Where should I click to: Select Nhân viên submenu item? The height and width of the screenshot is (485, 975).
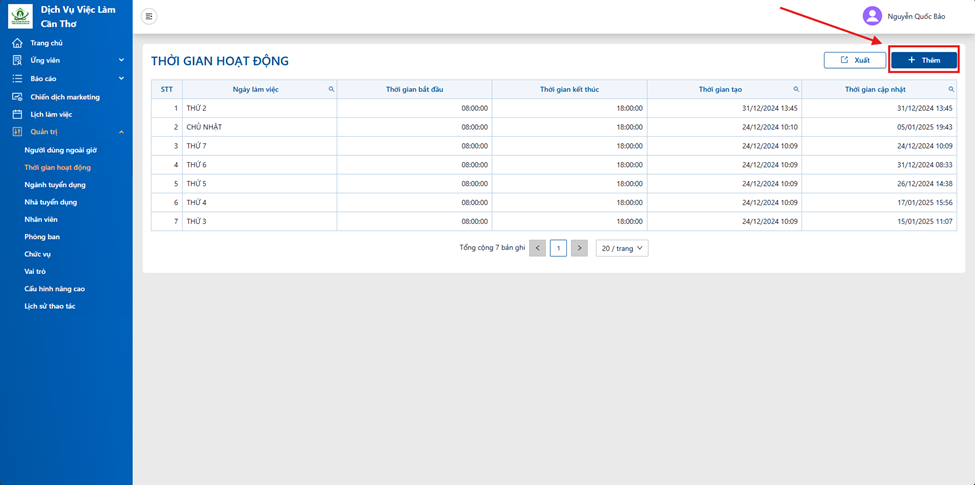[41, 219]
